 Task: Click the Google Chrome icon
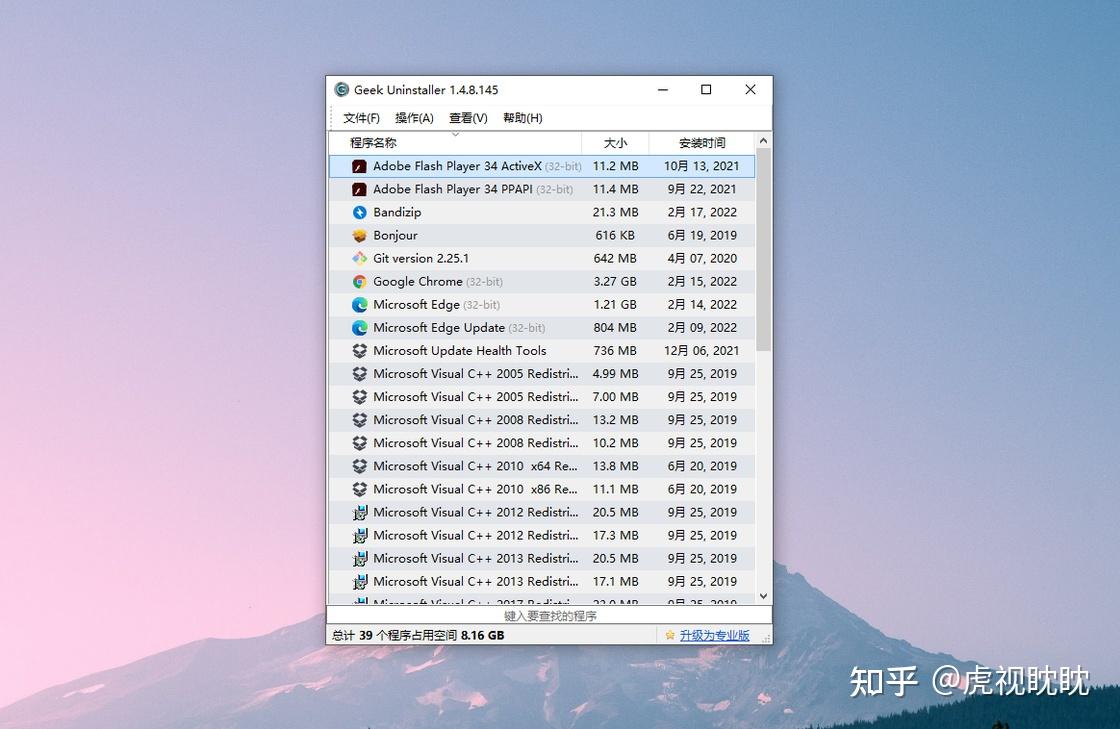coord(359,281)
